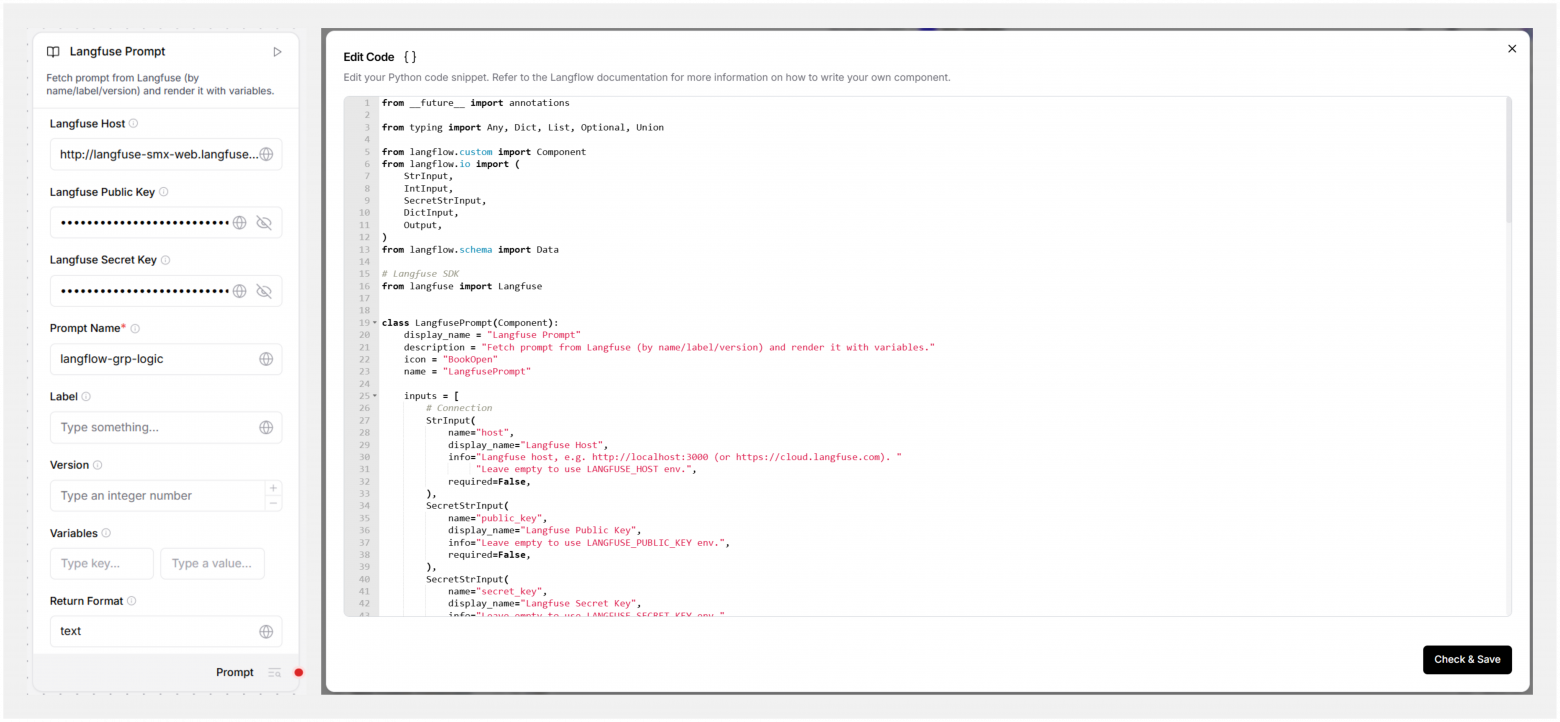Click code line 'name="secret_key",'
Screen dimensions: 1560x722
click(497, 591)
